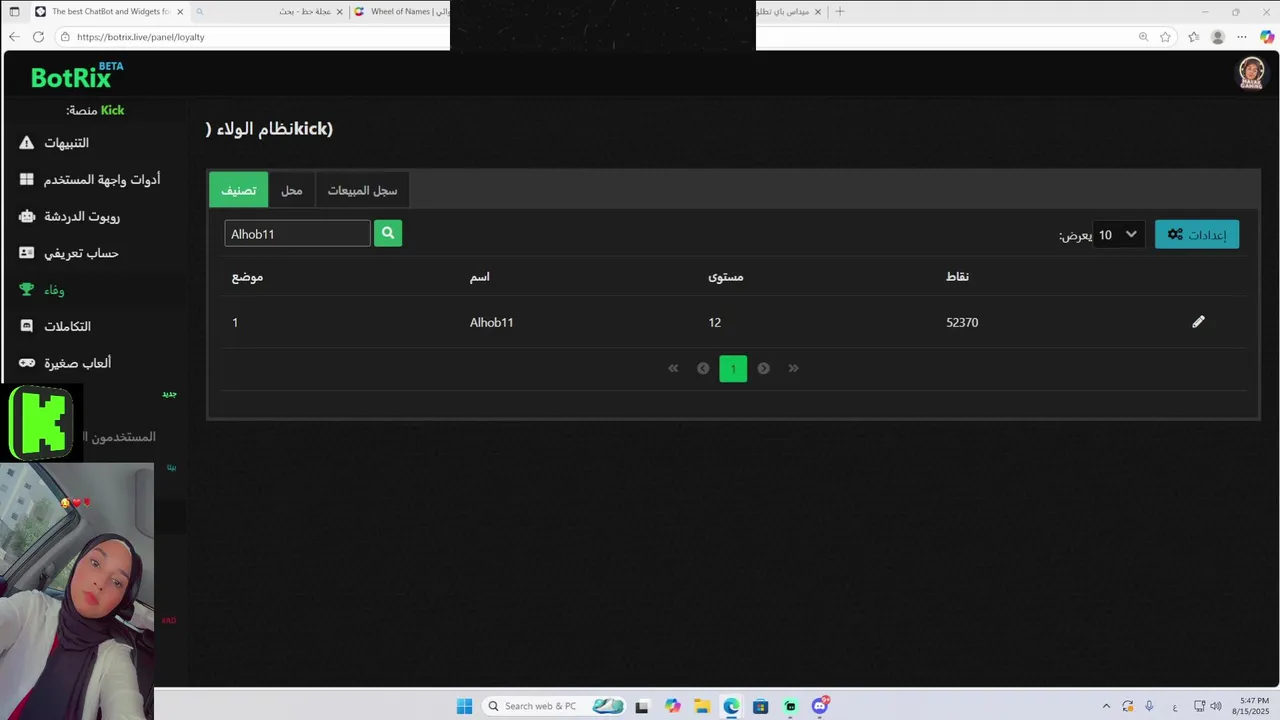
Task: Open ألعاب صغيرة mini games section
Action: pos(65,363)
